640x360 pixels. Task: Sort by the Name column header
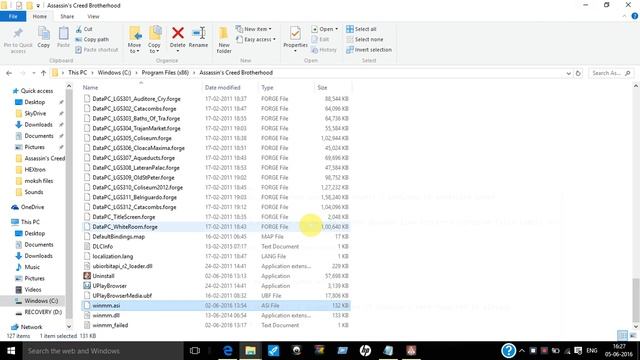click(91, 87)
